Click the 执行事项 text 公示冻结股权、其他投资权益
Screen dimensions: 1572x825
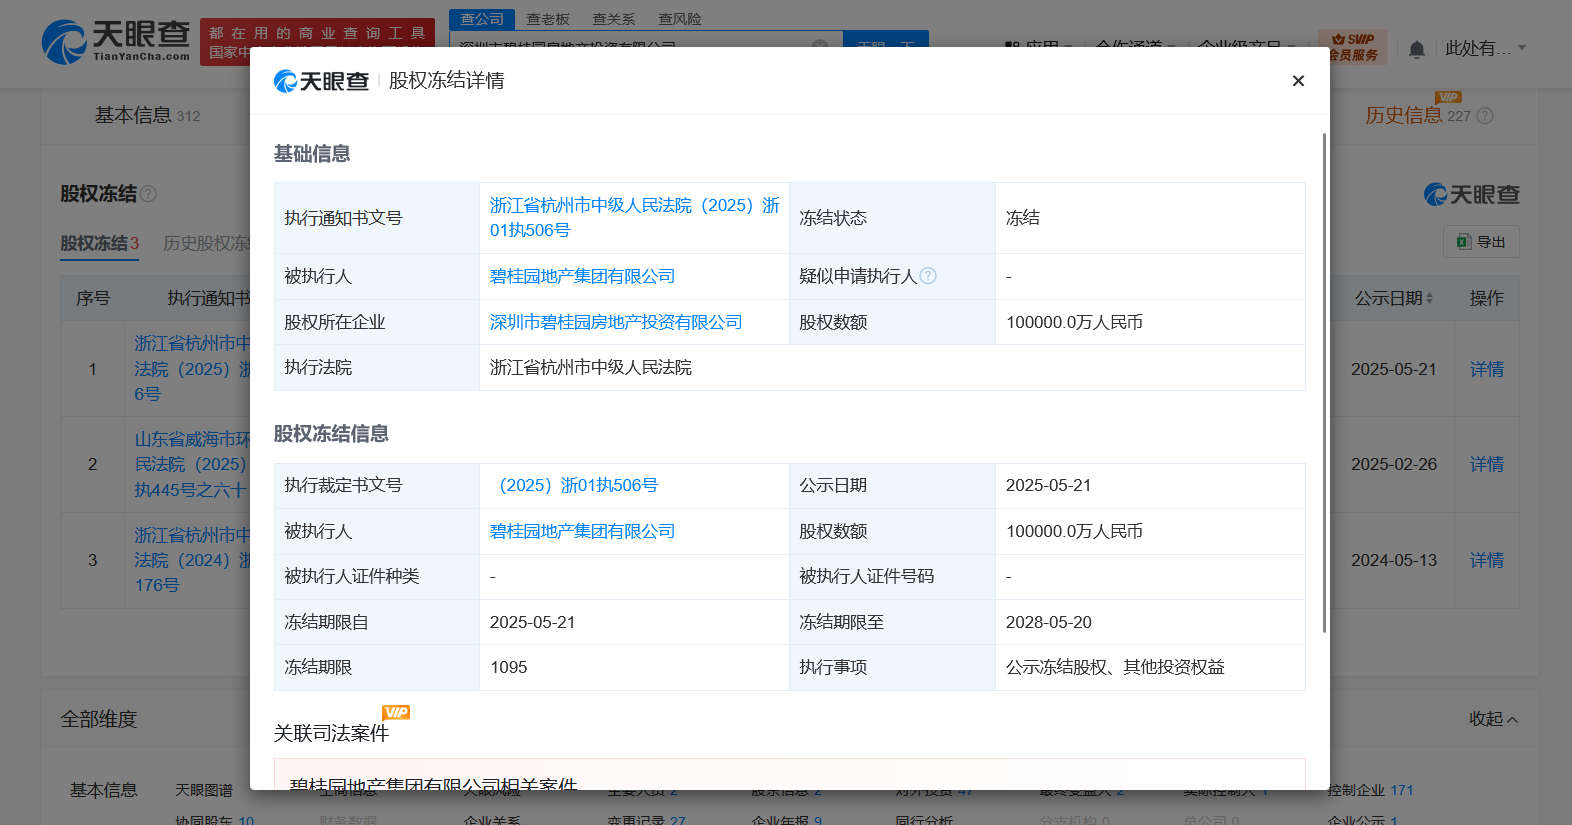pyautogui.click(x=1115, y=667)
